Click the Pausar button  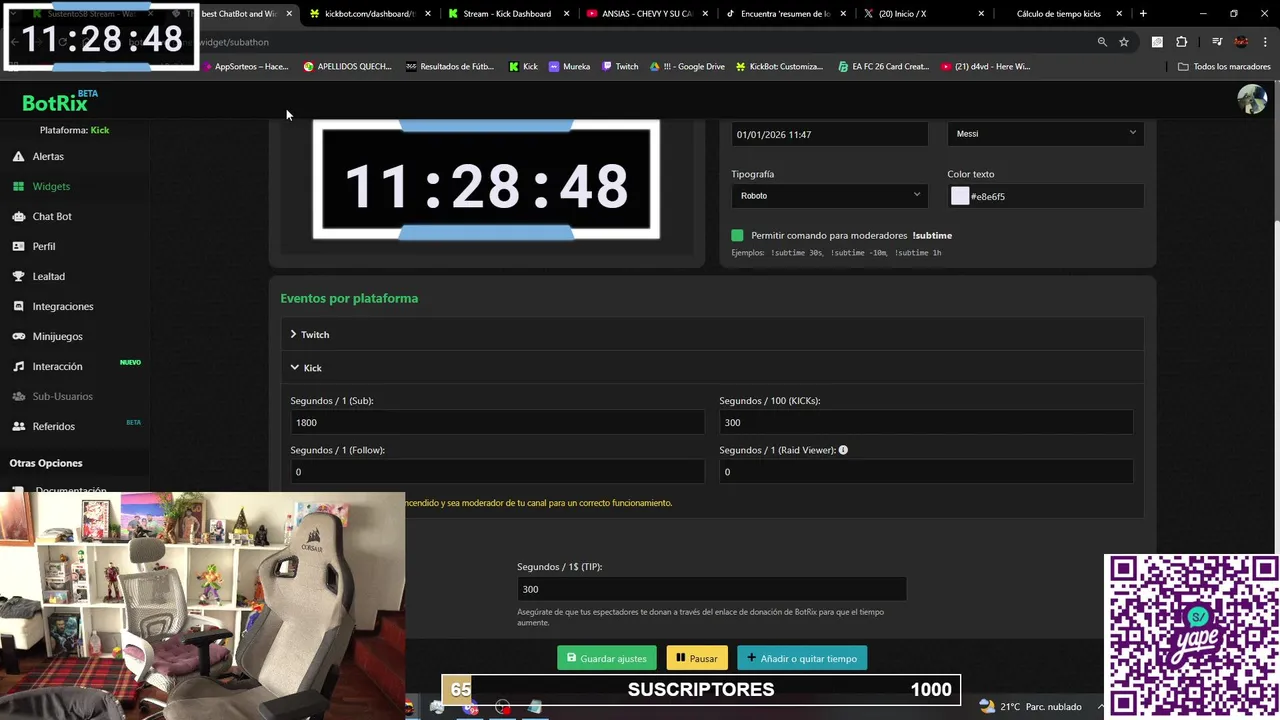coord(697,658)
